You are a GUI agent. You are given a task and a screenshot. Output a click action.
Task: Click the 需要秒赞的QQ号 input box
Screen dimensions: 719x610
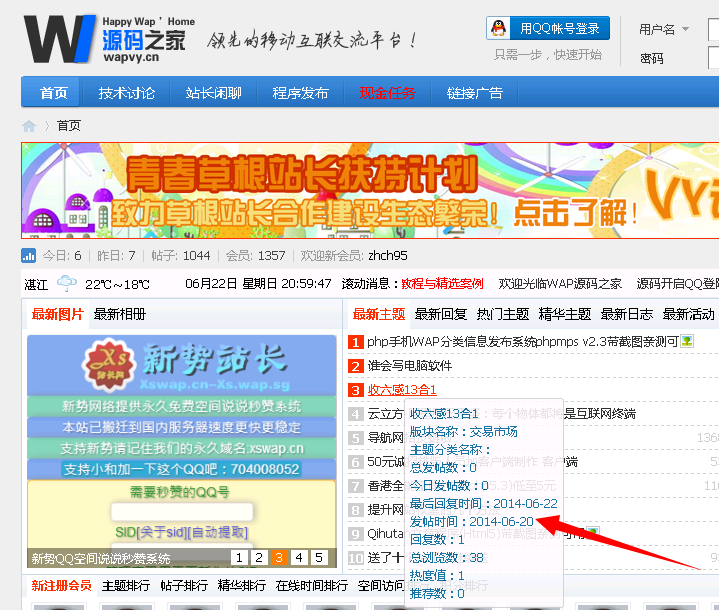pos(182,512)
